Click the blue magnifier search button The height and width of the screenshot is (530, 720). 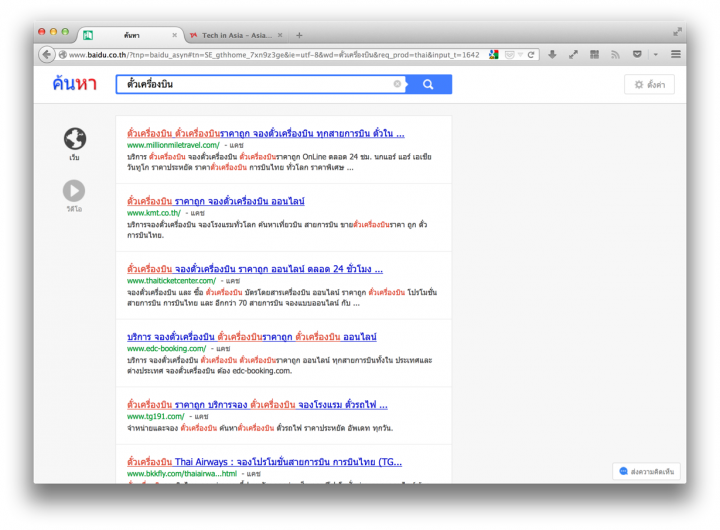pos(428,84)
